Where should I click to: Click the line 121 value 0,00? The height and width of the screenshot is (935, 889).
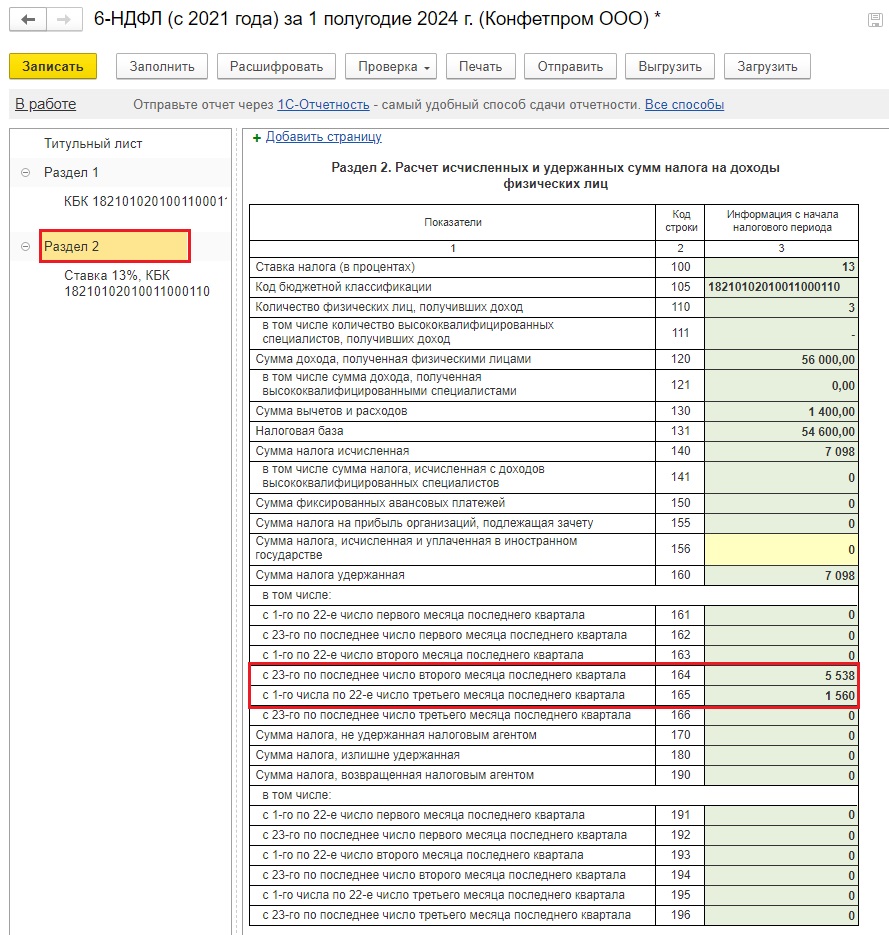pyautogui.click(x=781, y=385)
